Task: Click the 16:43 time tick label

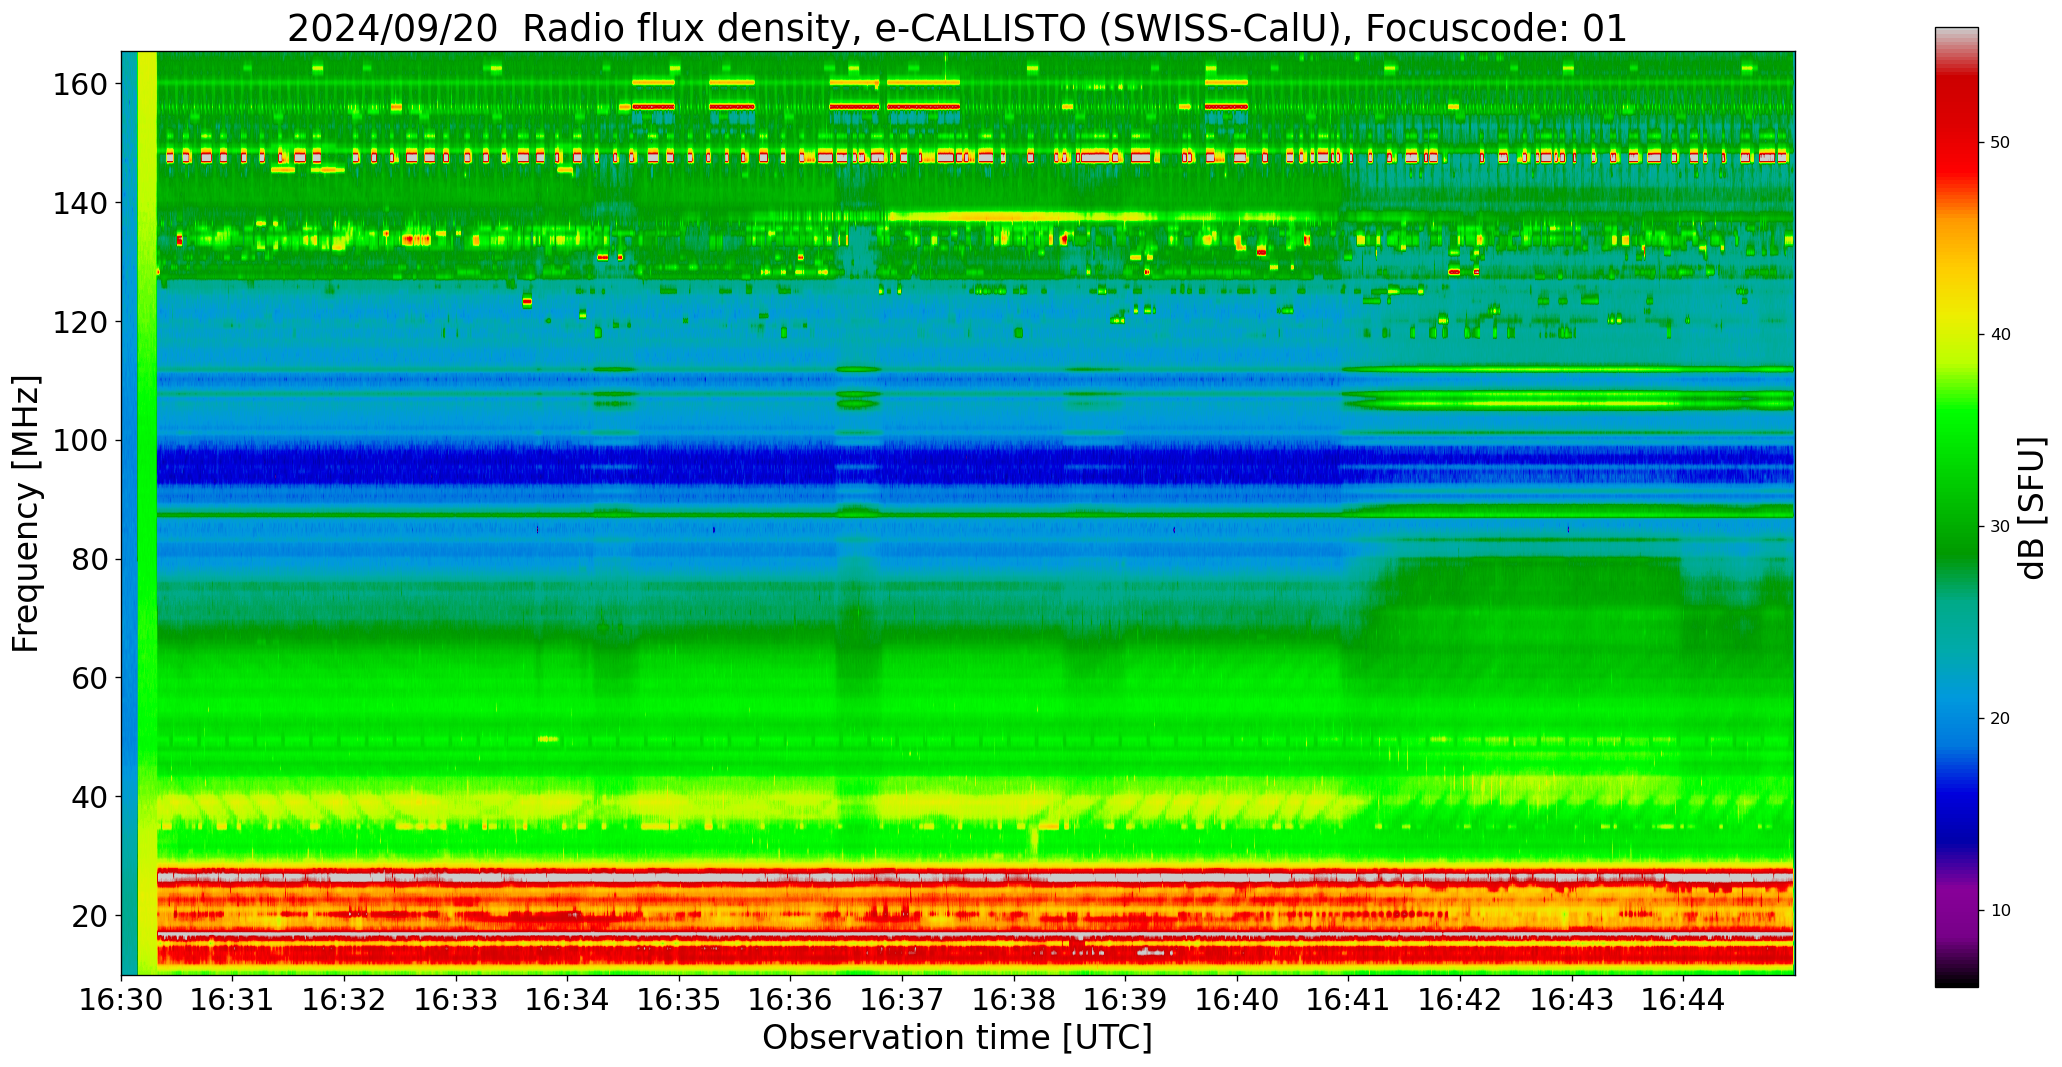Action: pyautogui.click(x=1572, y=999)
